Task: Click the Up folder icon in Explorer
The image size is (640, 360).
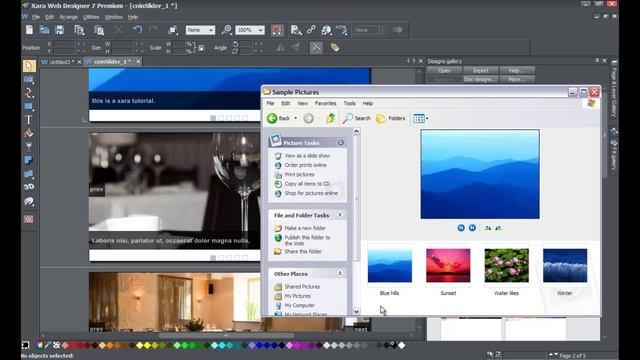Action: tap(331, 118)
